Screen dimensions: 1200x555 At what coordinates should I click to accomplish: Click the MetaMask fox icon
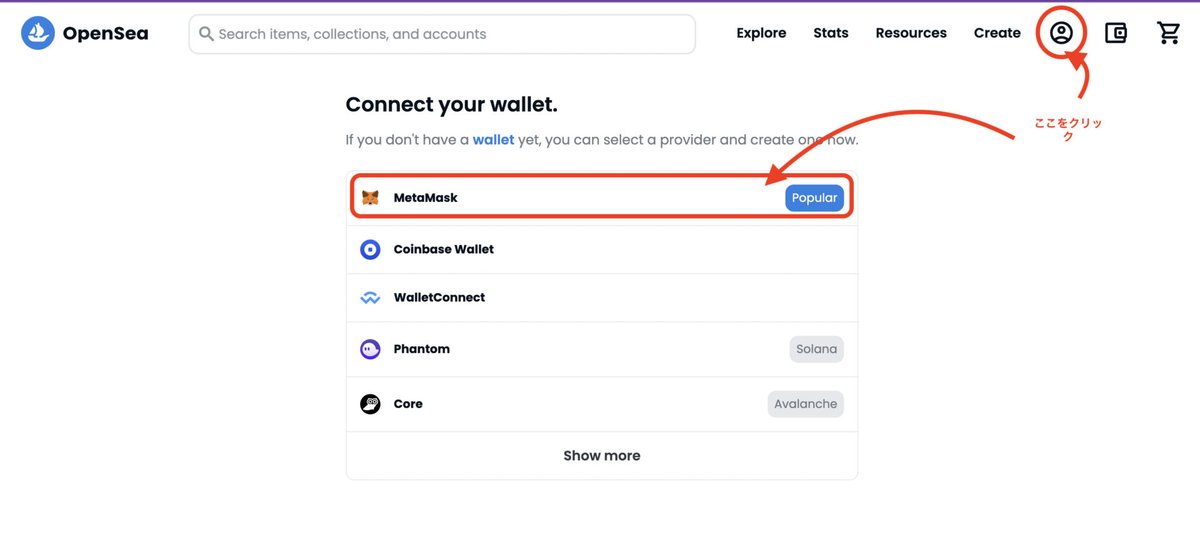(x=370, y=198)
